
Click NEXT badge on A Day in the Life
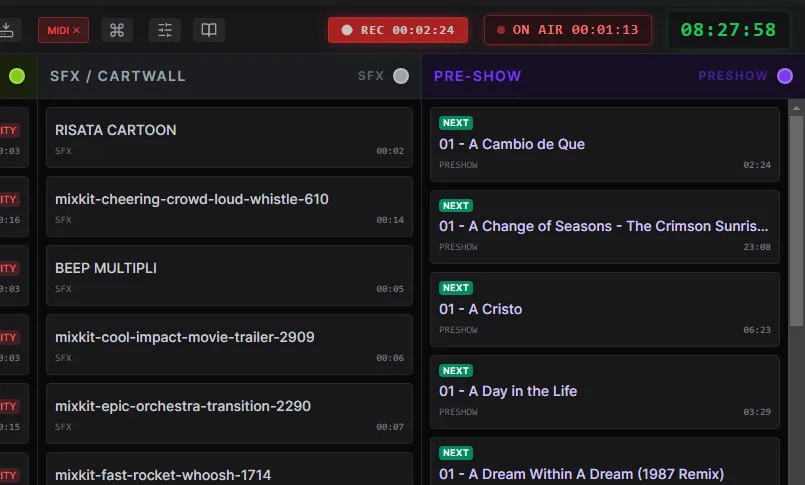tap(456, 371)
